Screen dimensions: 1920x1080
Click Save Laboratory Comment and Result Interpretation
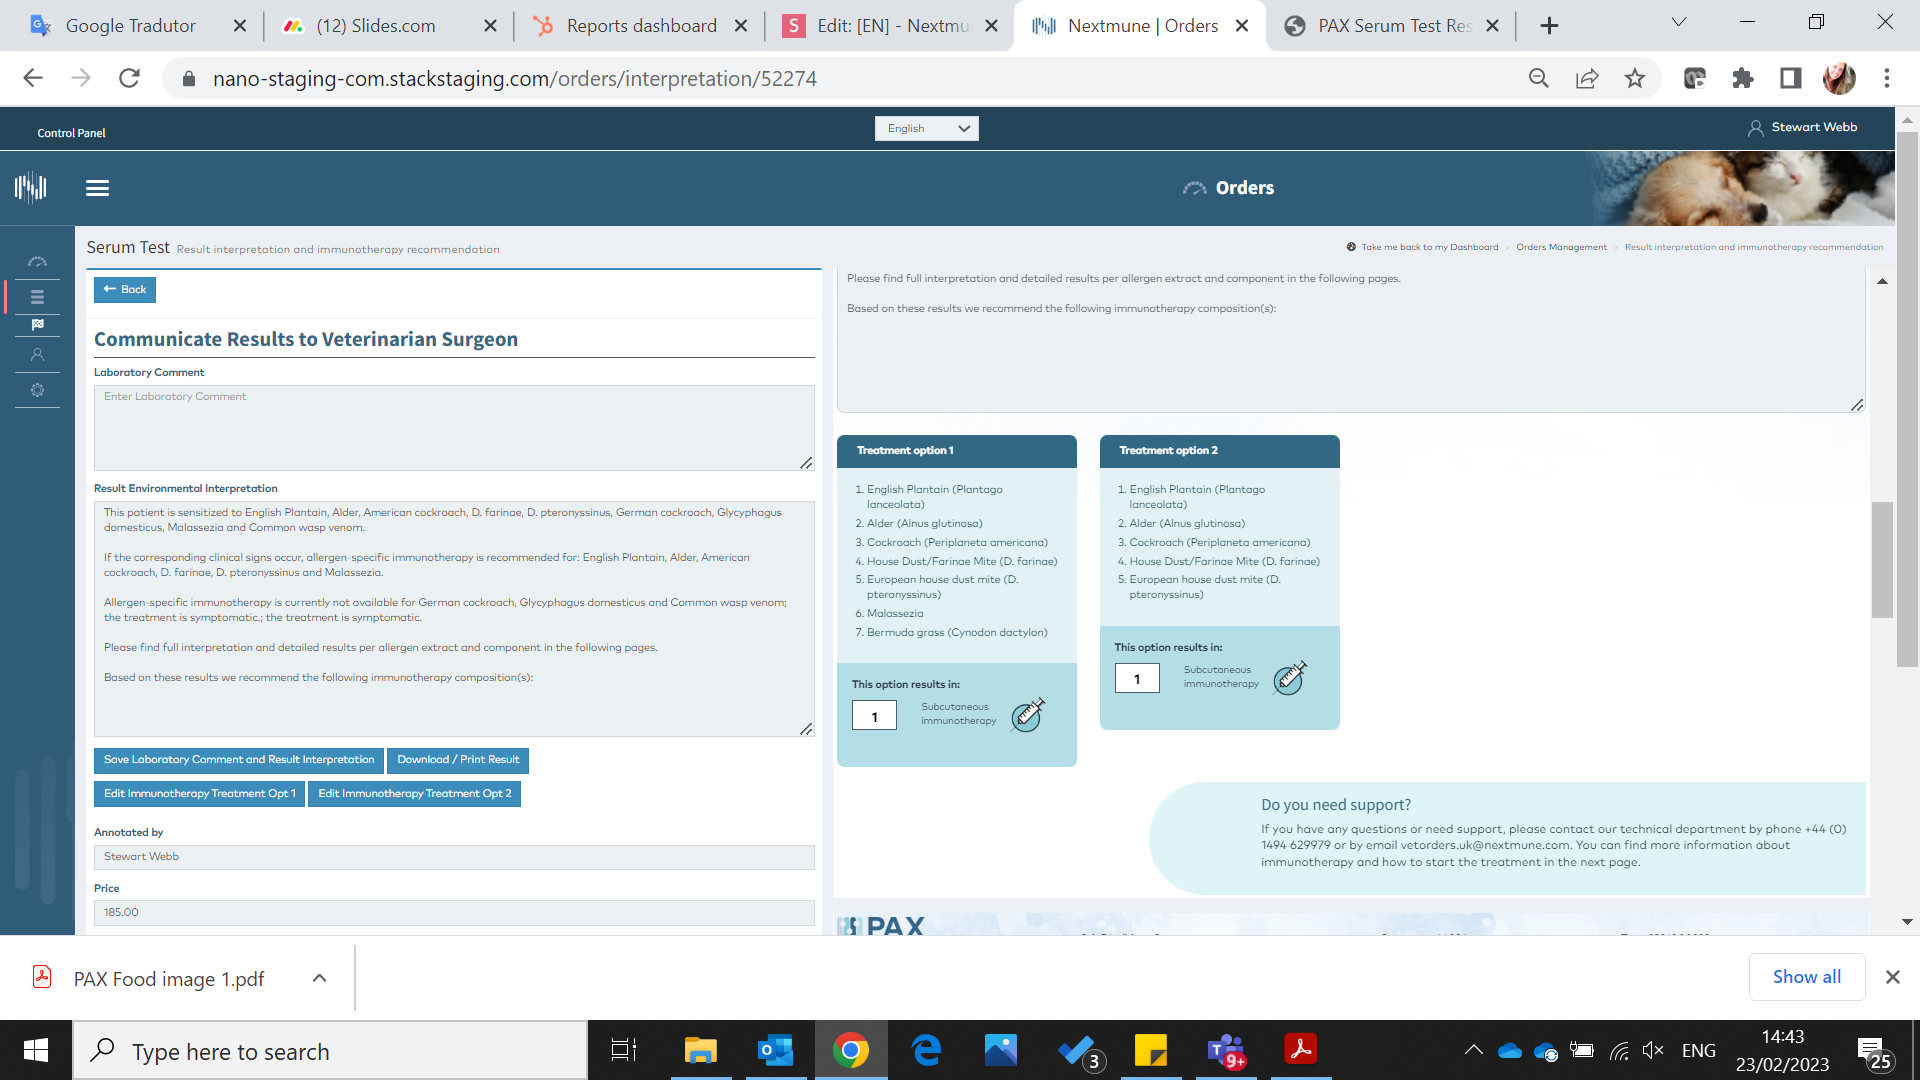(239, 760)
